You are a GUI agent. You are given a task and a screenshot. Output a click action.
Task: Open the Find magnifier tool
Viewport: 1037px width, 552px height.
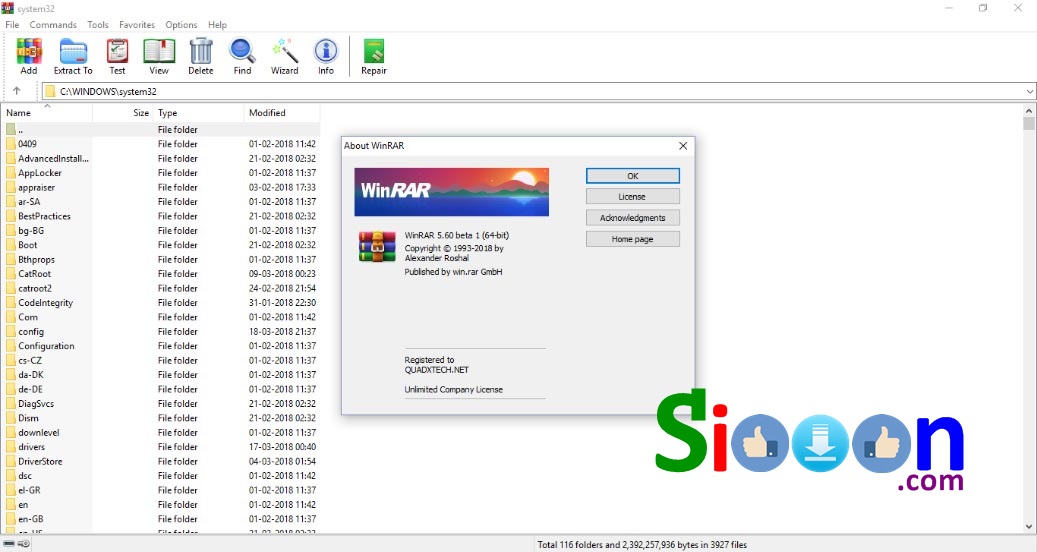(x=242, y=56)
